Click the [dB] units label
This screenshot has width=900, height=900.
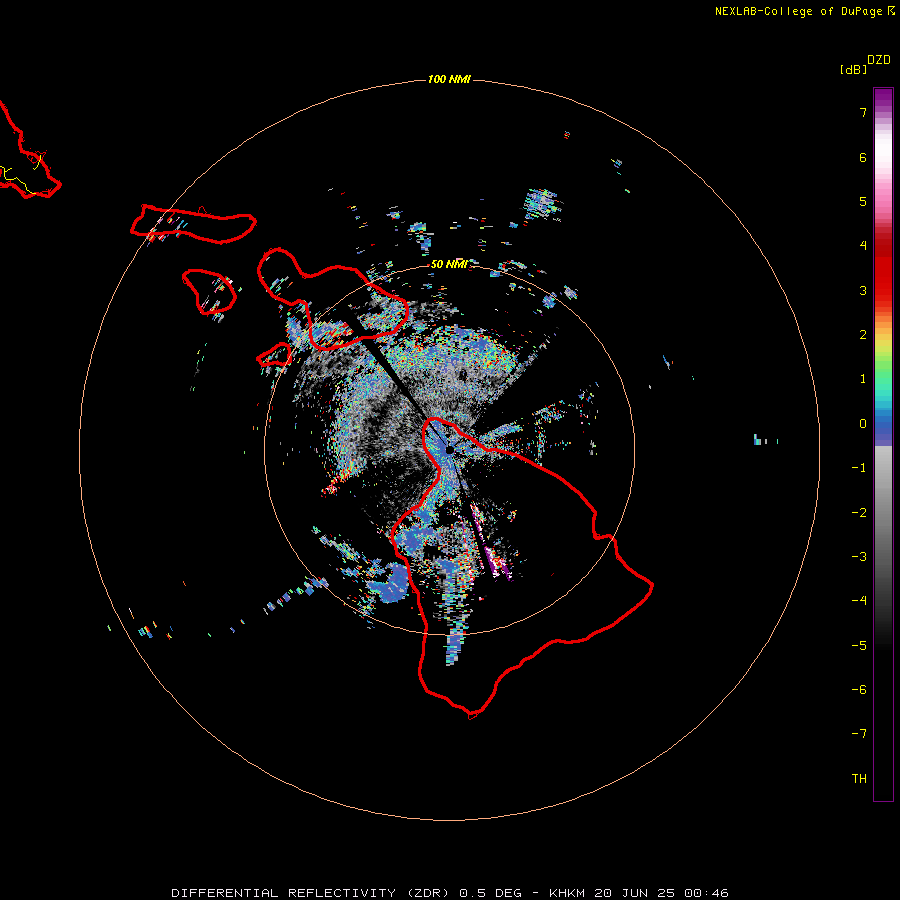click(854, 69)
